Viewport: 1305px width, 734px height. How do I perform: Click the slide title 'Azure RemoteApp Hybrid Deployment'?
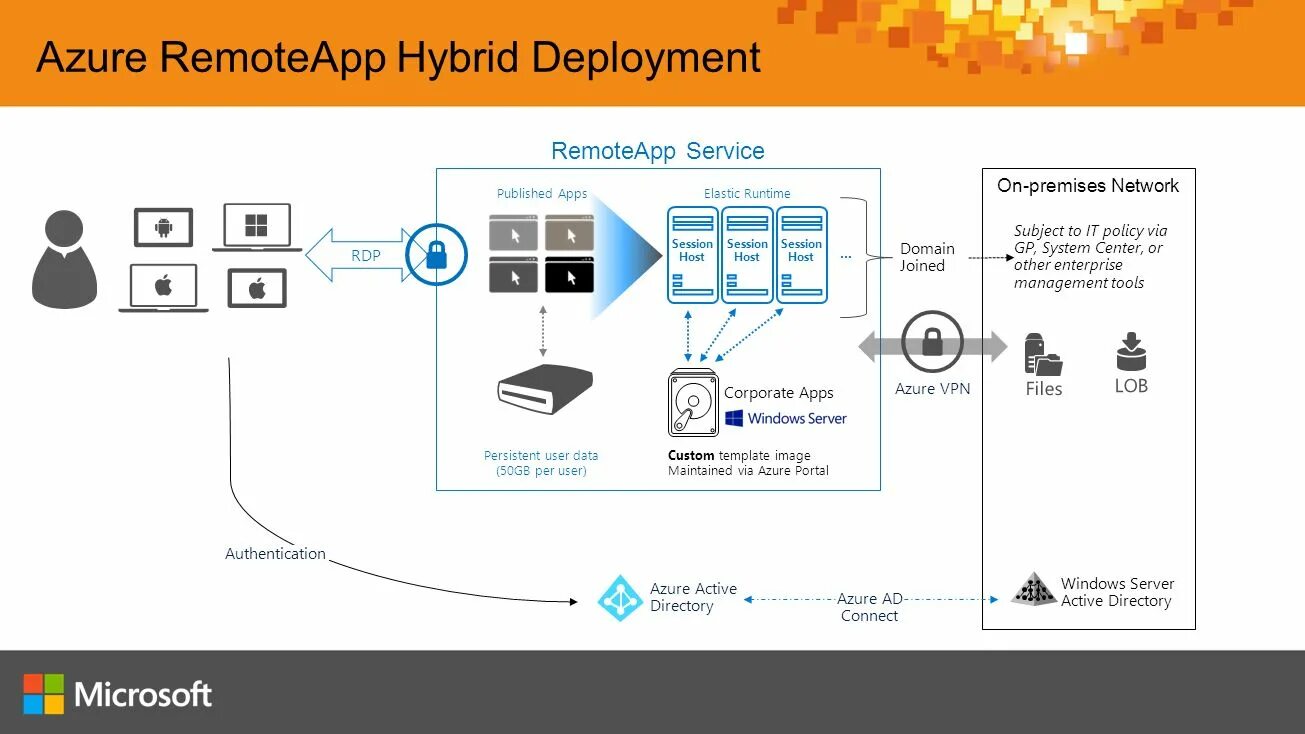click(398, 57)
